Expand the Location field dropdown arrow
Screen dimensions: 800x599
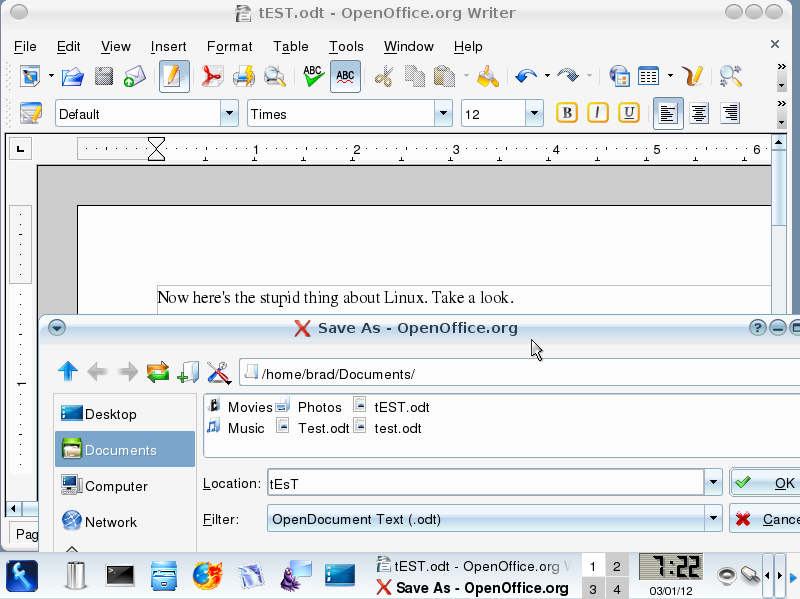tap(713, 482)
